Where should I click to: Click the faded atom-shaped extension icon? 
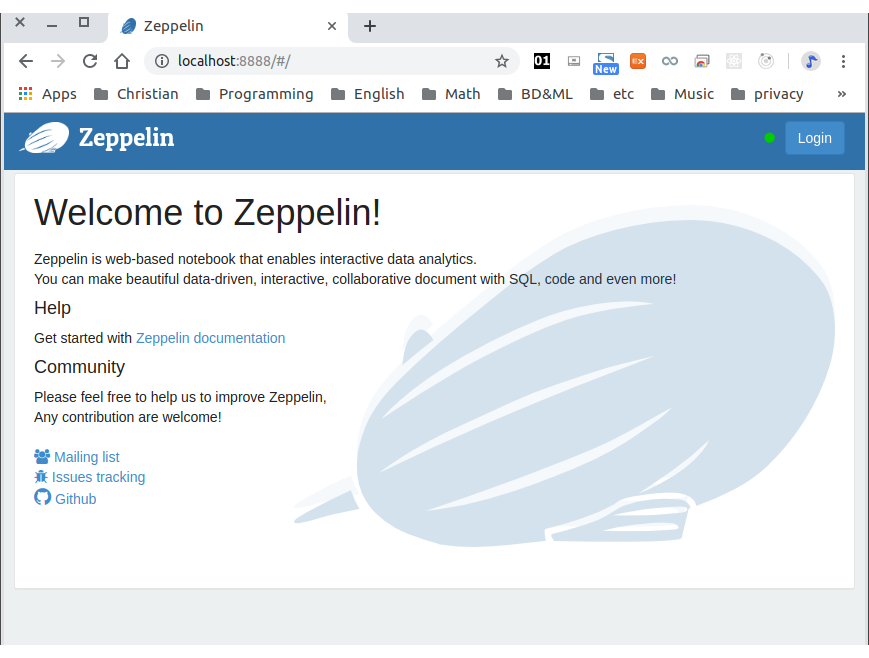(734, 61)
